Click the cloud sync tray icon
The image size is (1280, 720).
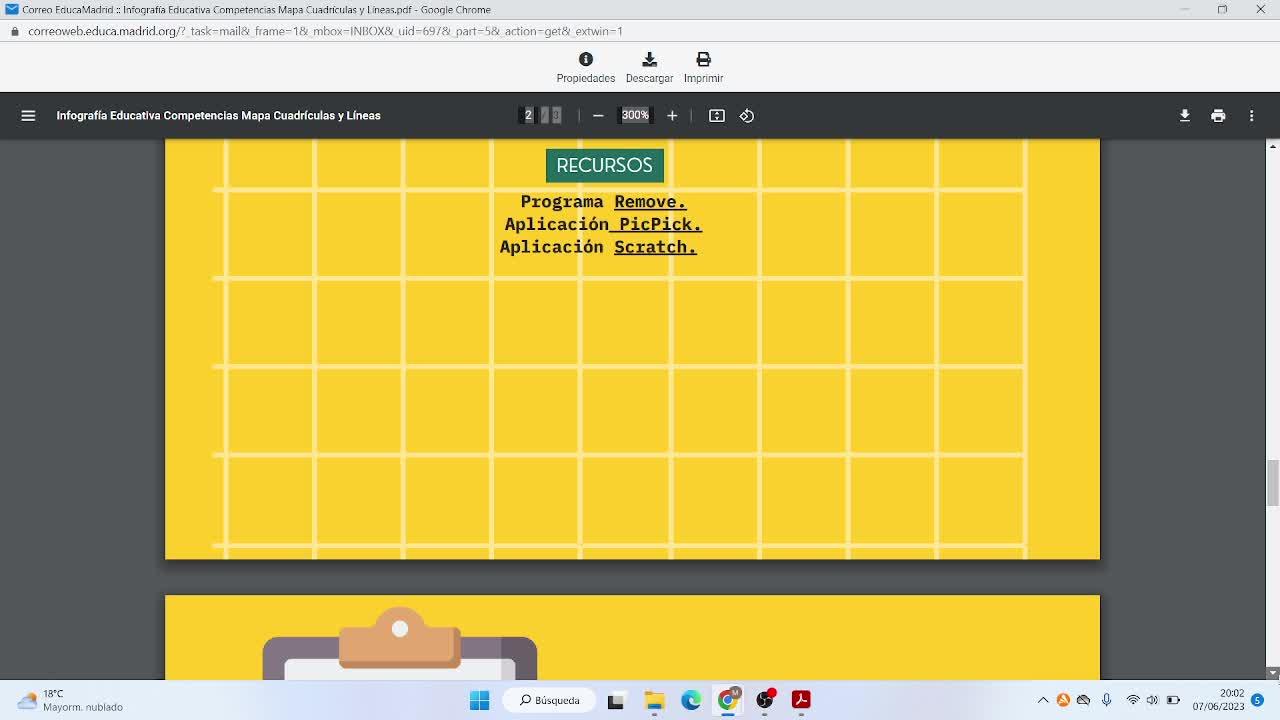(1084, 700)
